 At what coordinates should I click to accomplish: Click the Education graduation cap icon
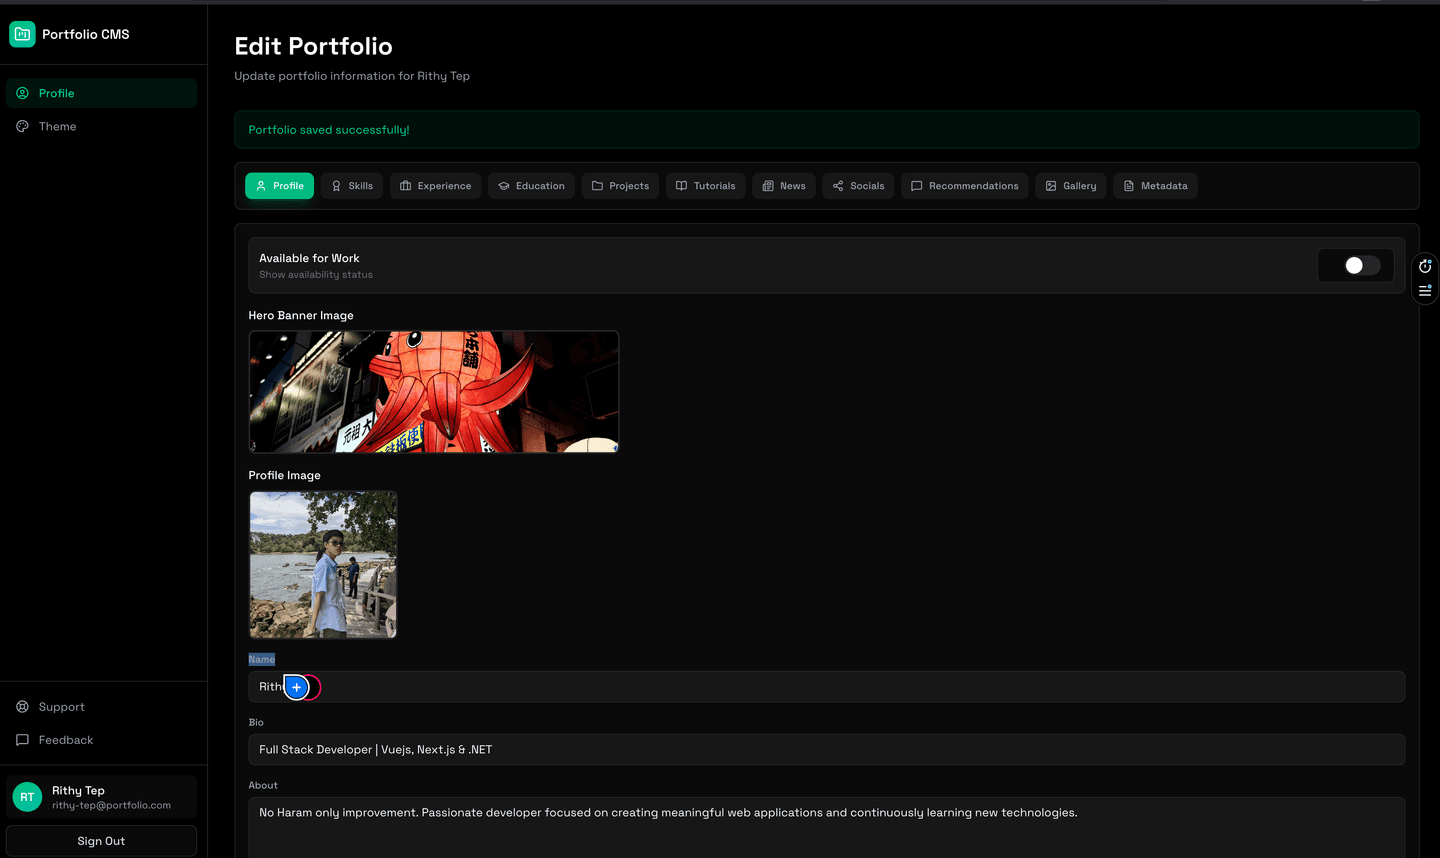pyautogui.click(x=503, y=185)
